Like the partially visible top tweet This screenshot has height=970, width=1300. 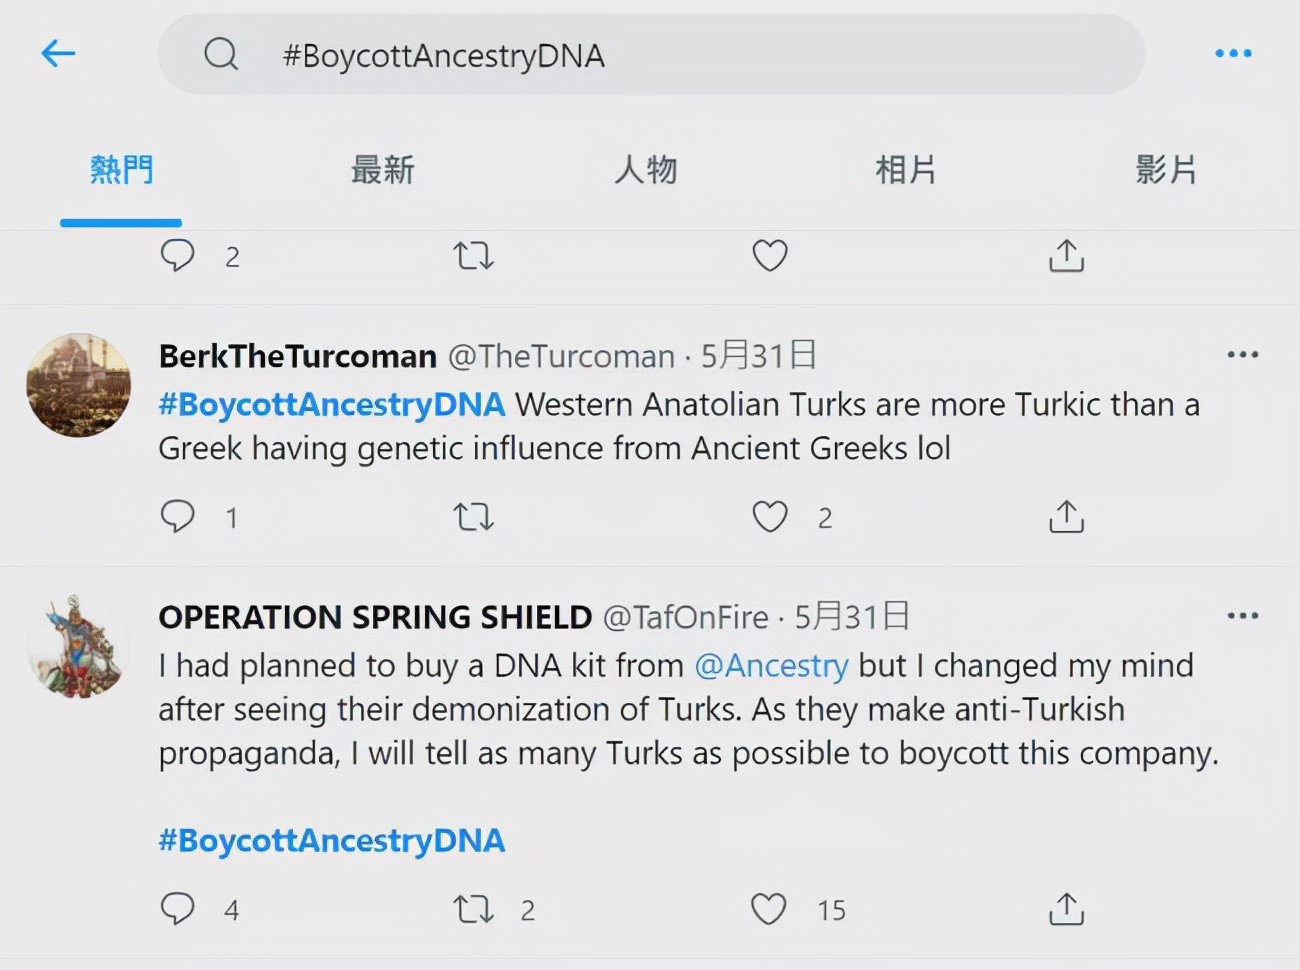(x=769, y=256)
